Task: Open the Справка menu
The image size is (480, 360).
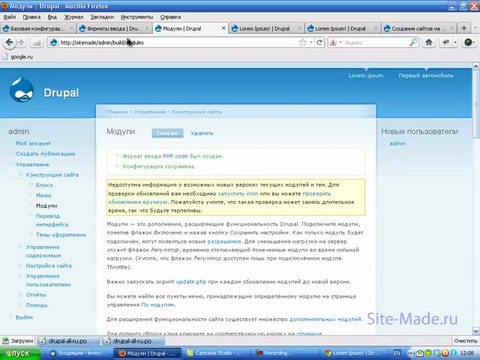Action: click(x=170, y=17)
